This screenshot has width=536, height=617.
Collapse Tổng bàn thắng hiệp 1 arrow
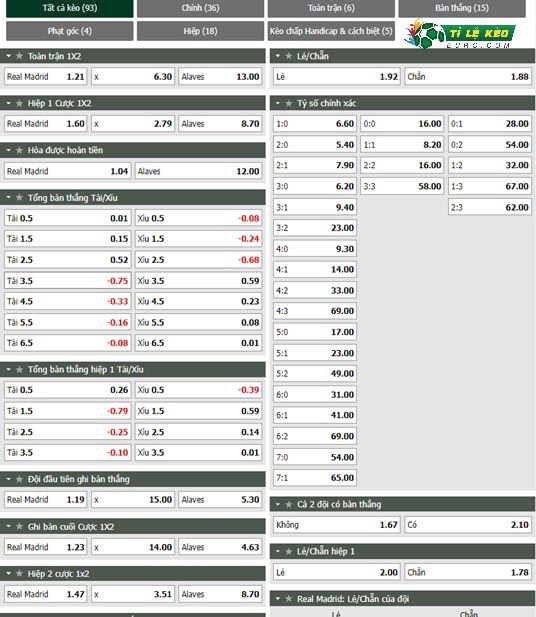(9, 369)
